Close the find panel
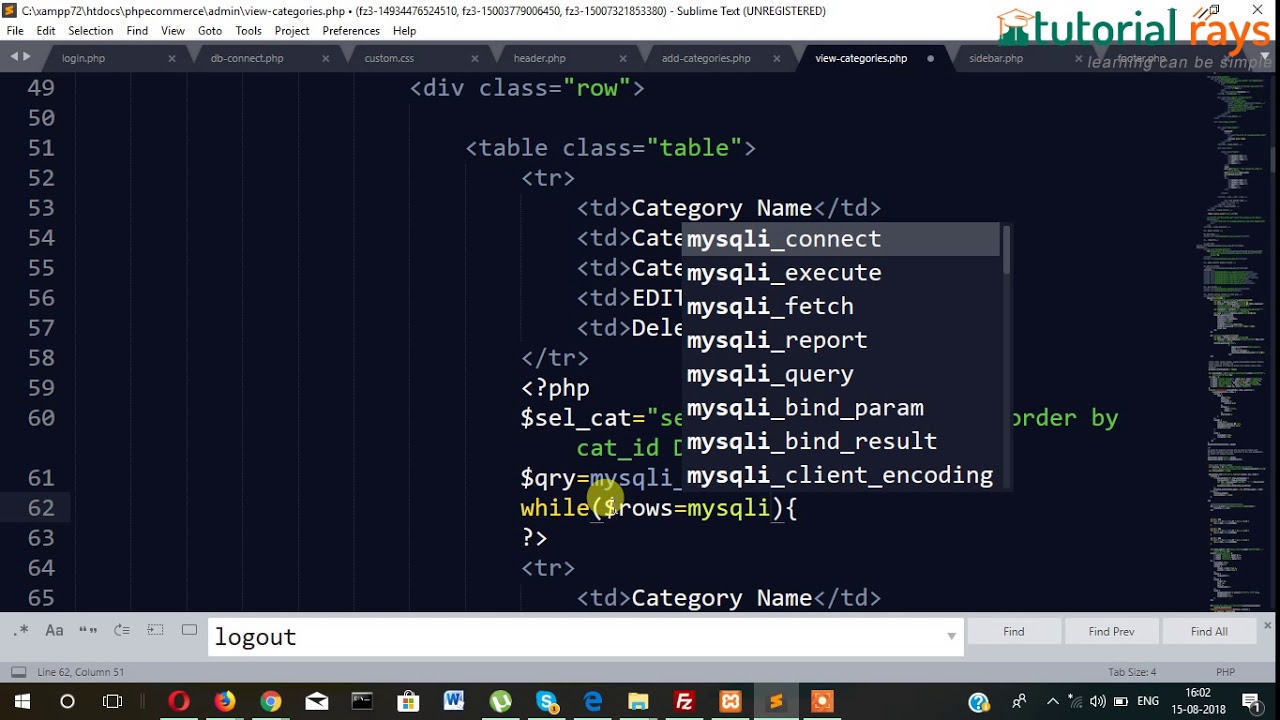 (1267, 626)
